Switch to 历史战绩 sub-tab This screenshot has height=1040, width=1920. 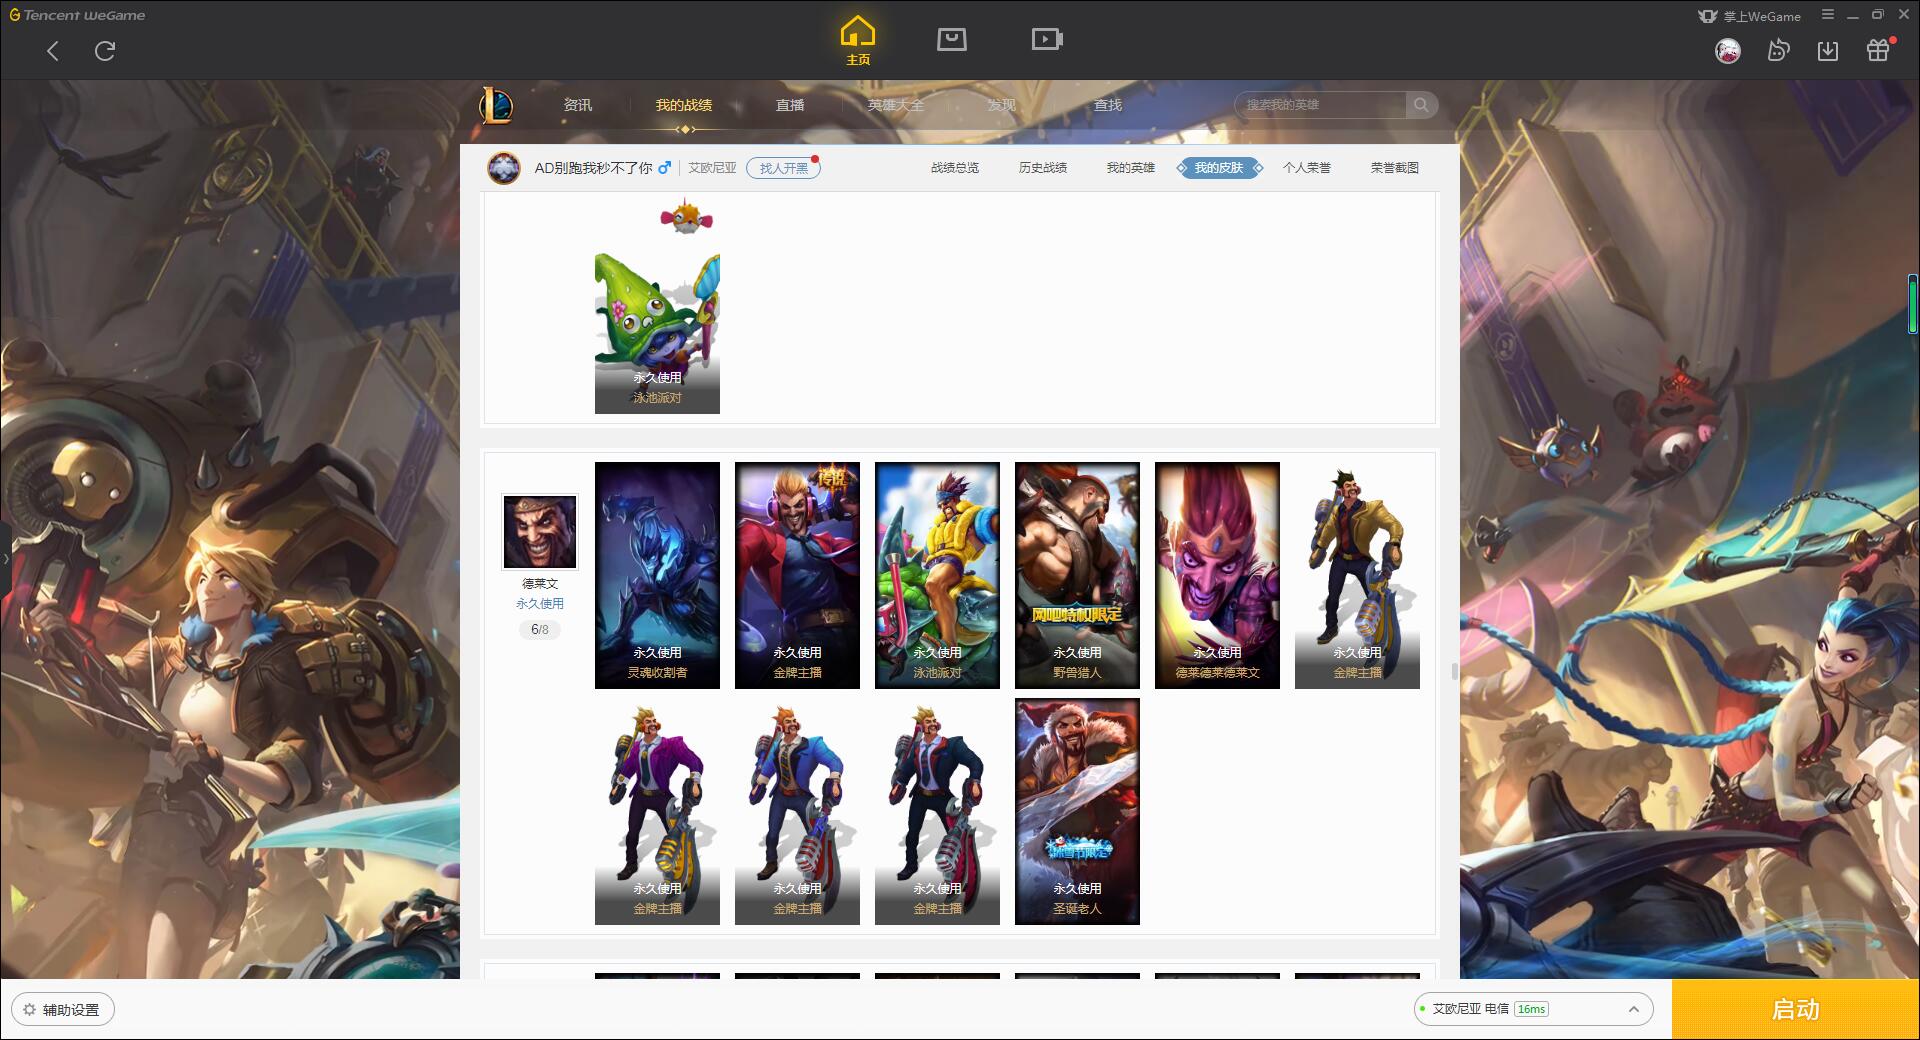pos(1043,168)
